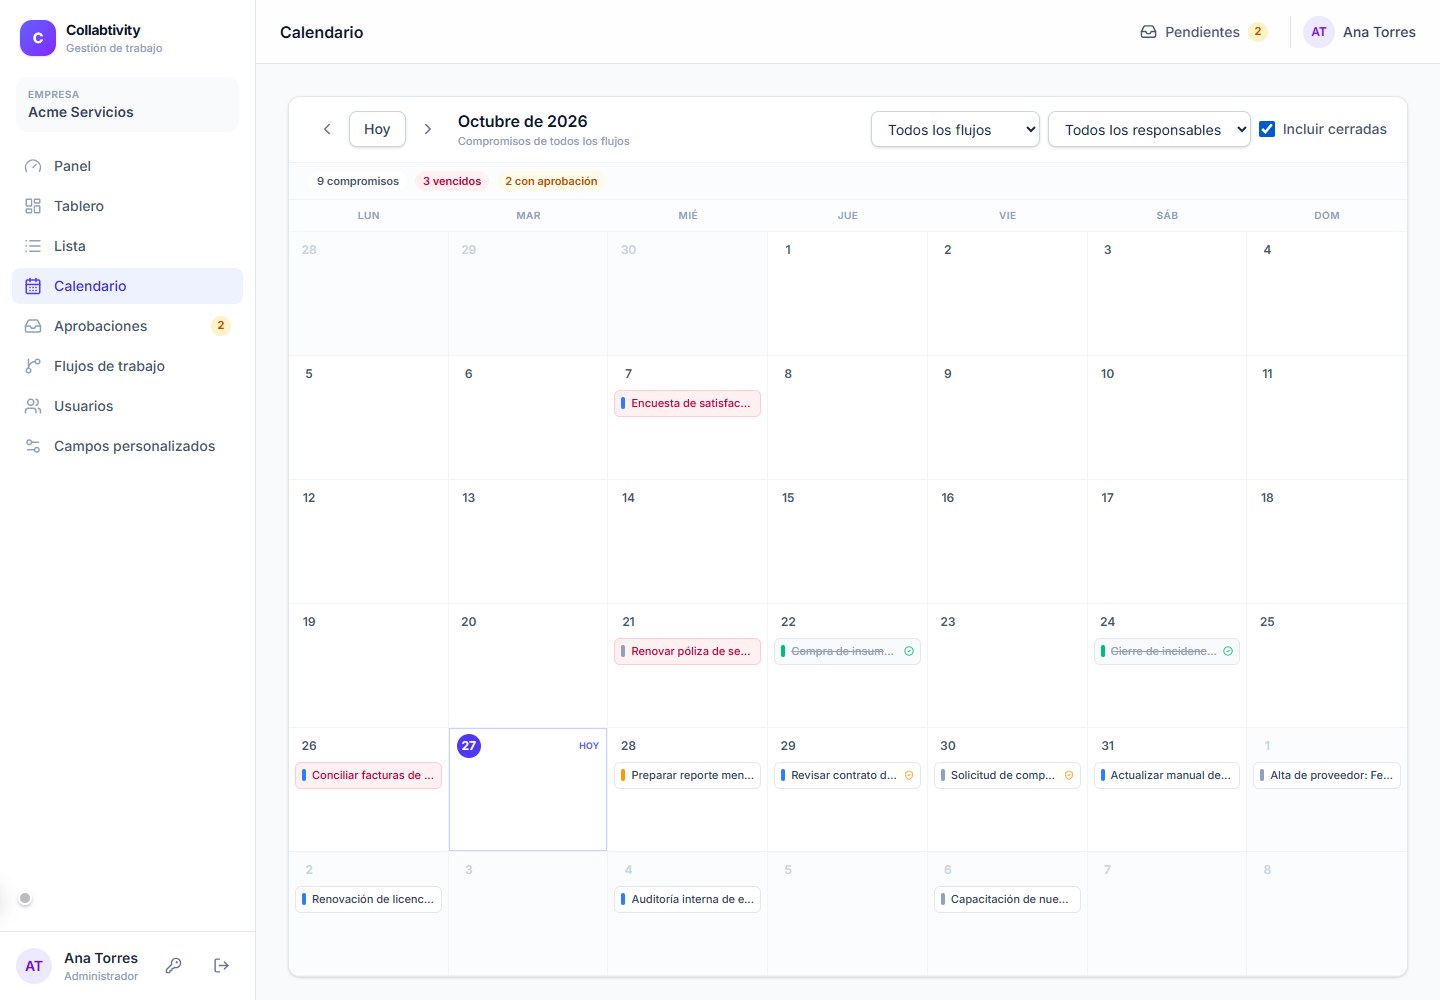Click the check icon on Compra de insum event

coord(909,651)
